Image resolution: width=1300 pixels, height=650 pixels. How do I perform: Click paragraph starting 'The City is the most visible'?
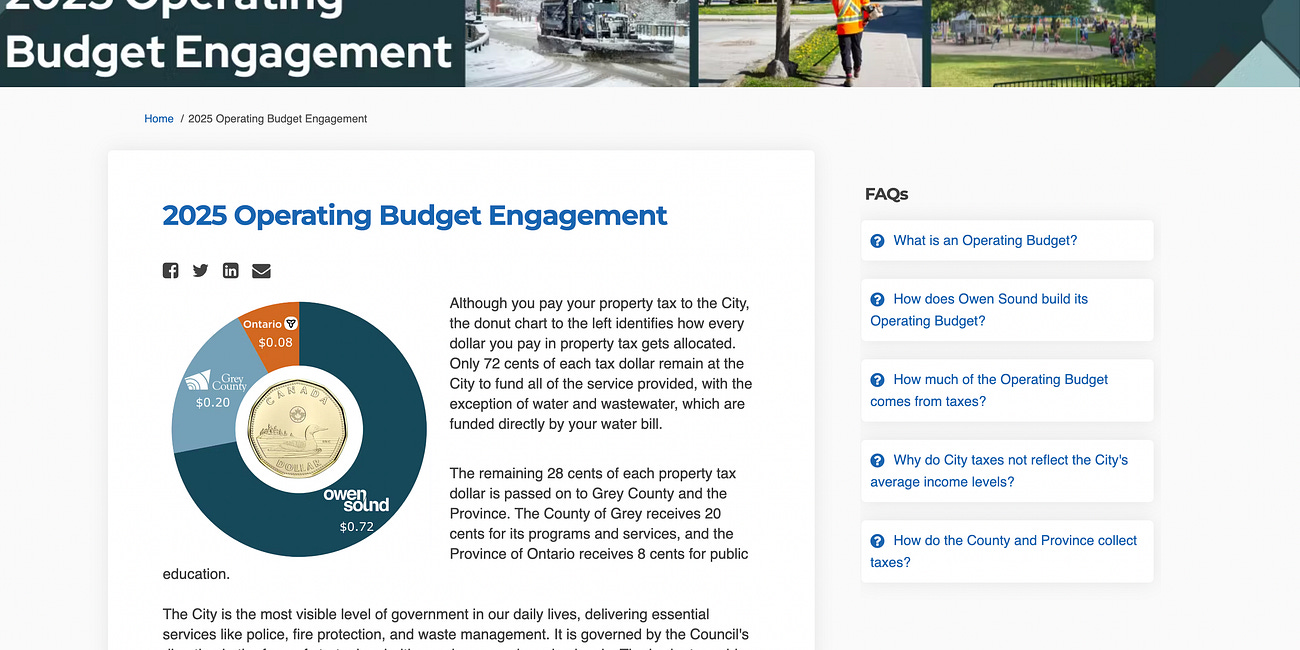[x=457, y=628]
